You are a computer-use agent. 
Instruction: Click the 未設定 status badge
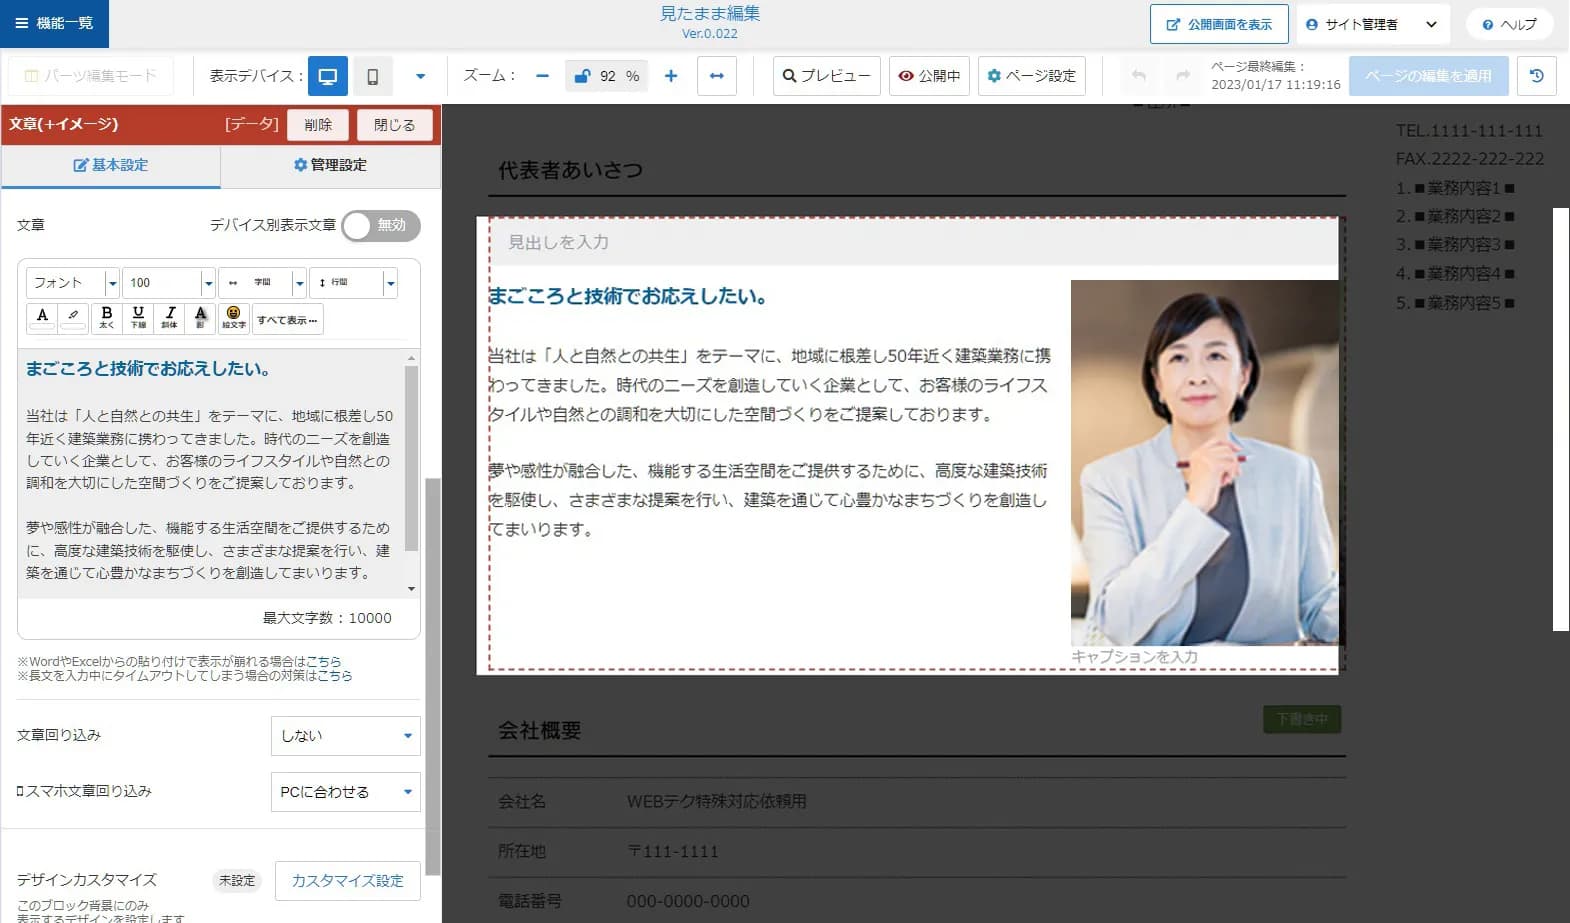pyautogui.click(x=237, y=881)
